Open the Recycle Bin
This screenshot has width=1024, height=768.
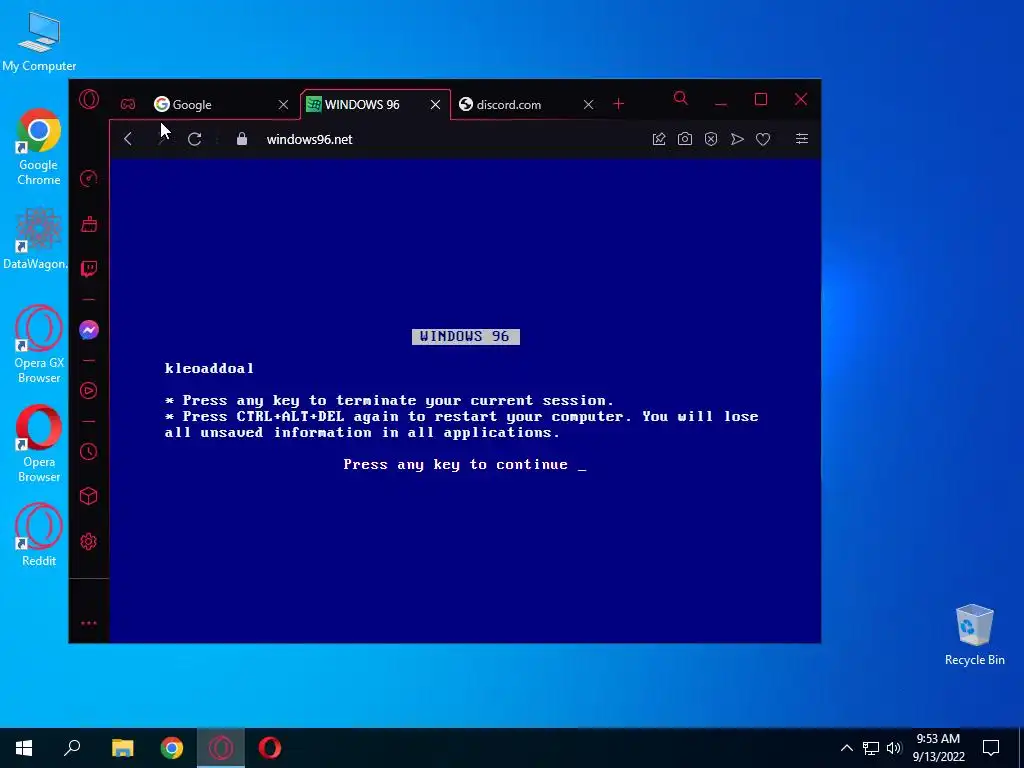click(974, 635)
